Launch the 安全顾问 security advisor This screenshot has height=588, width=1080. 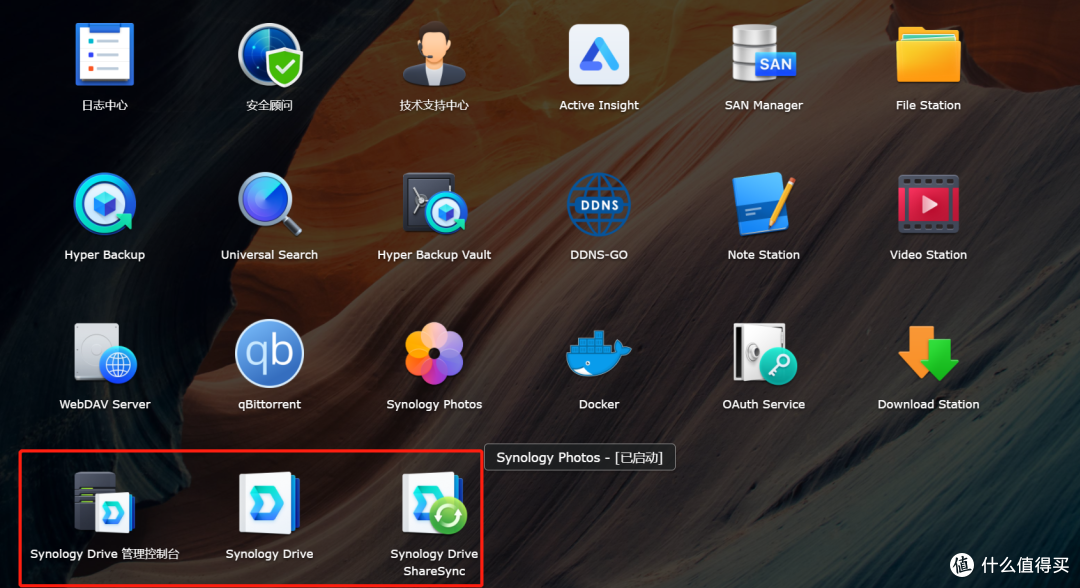coord(269,54)
